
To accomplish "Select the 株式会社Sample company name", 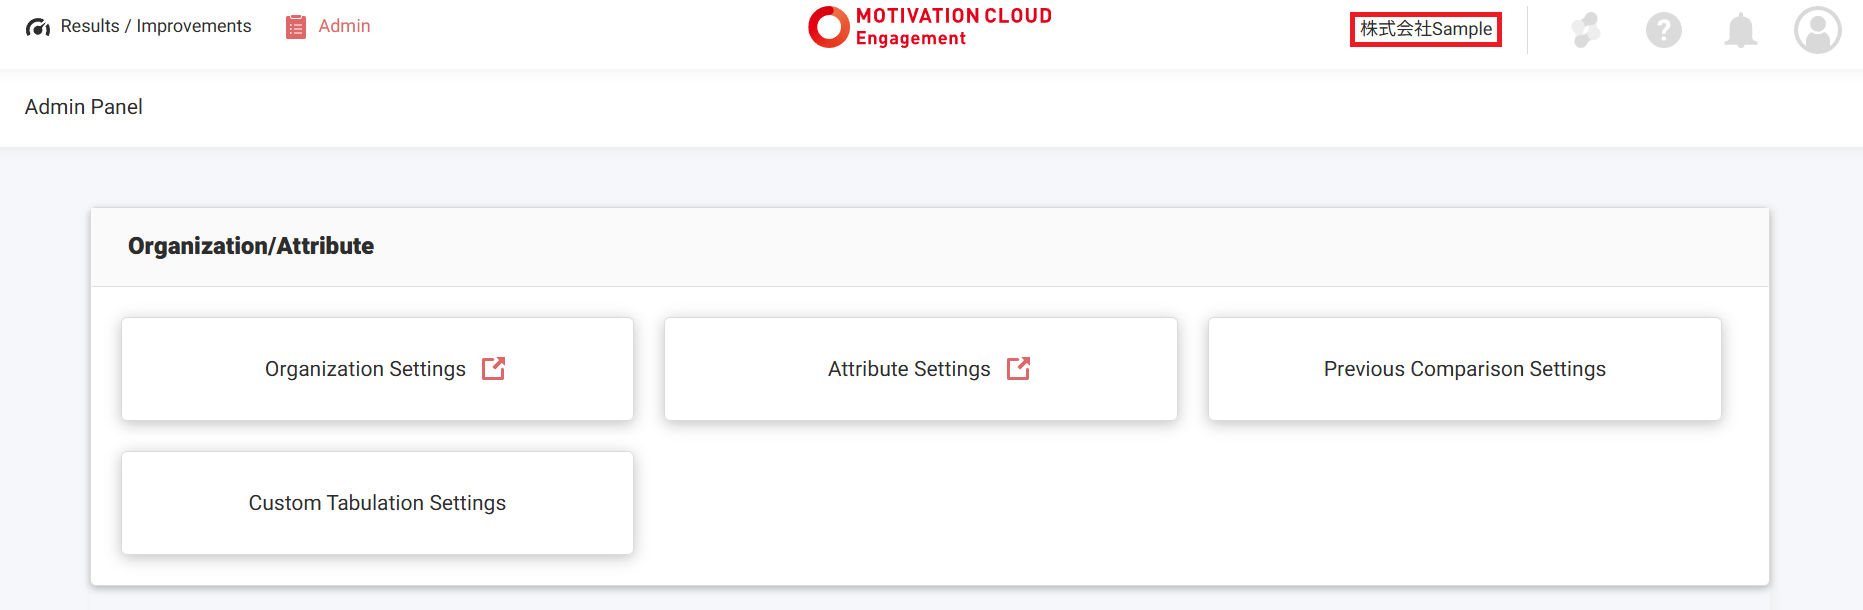I will coord(1425,29).
